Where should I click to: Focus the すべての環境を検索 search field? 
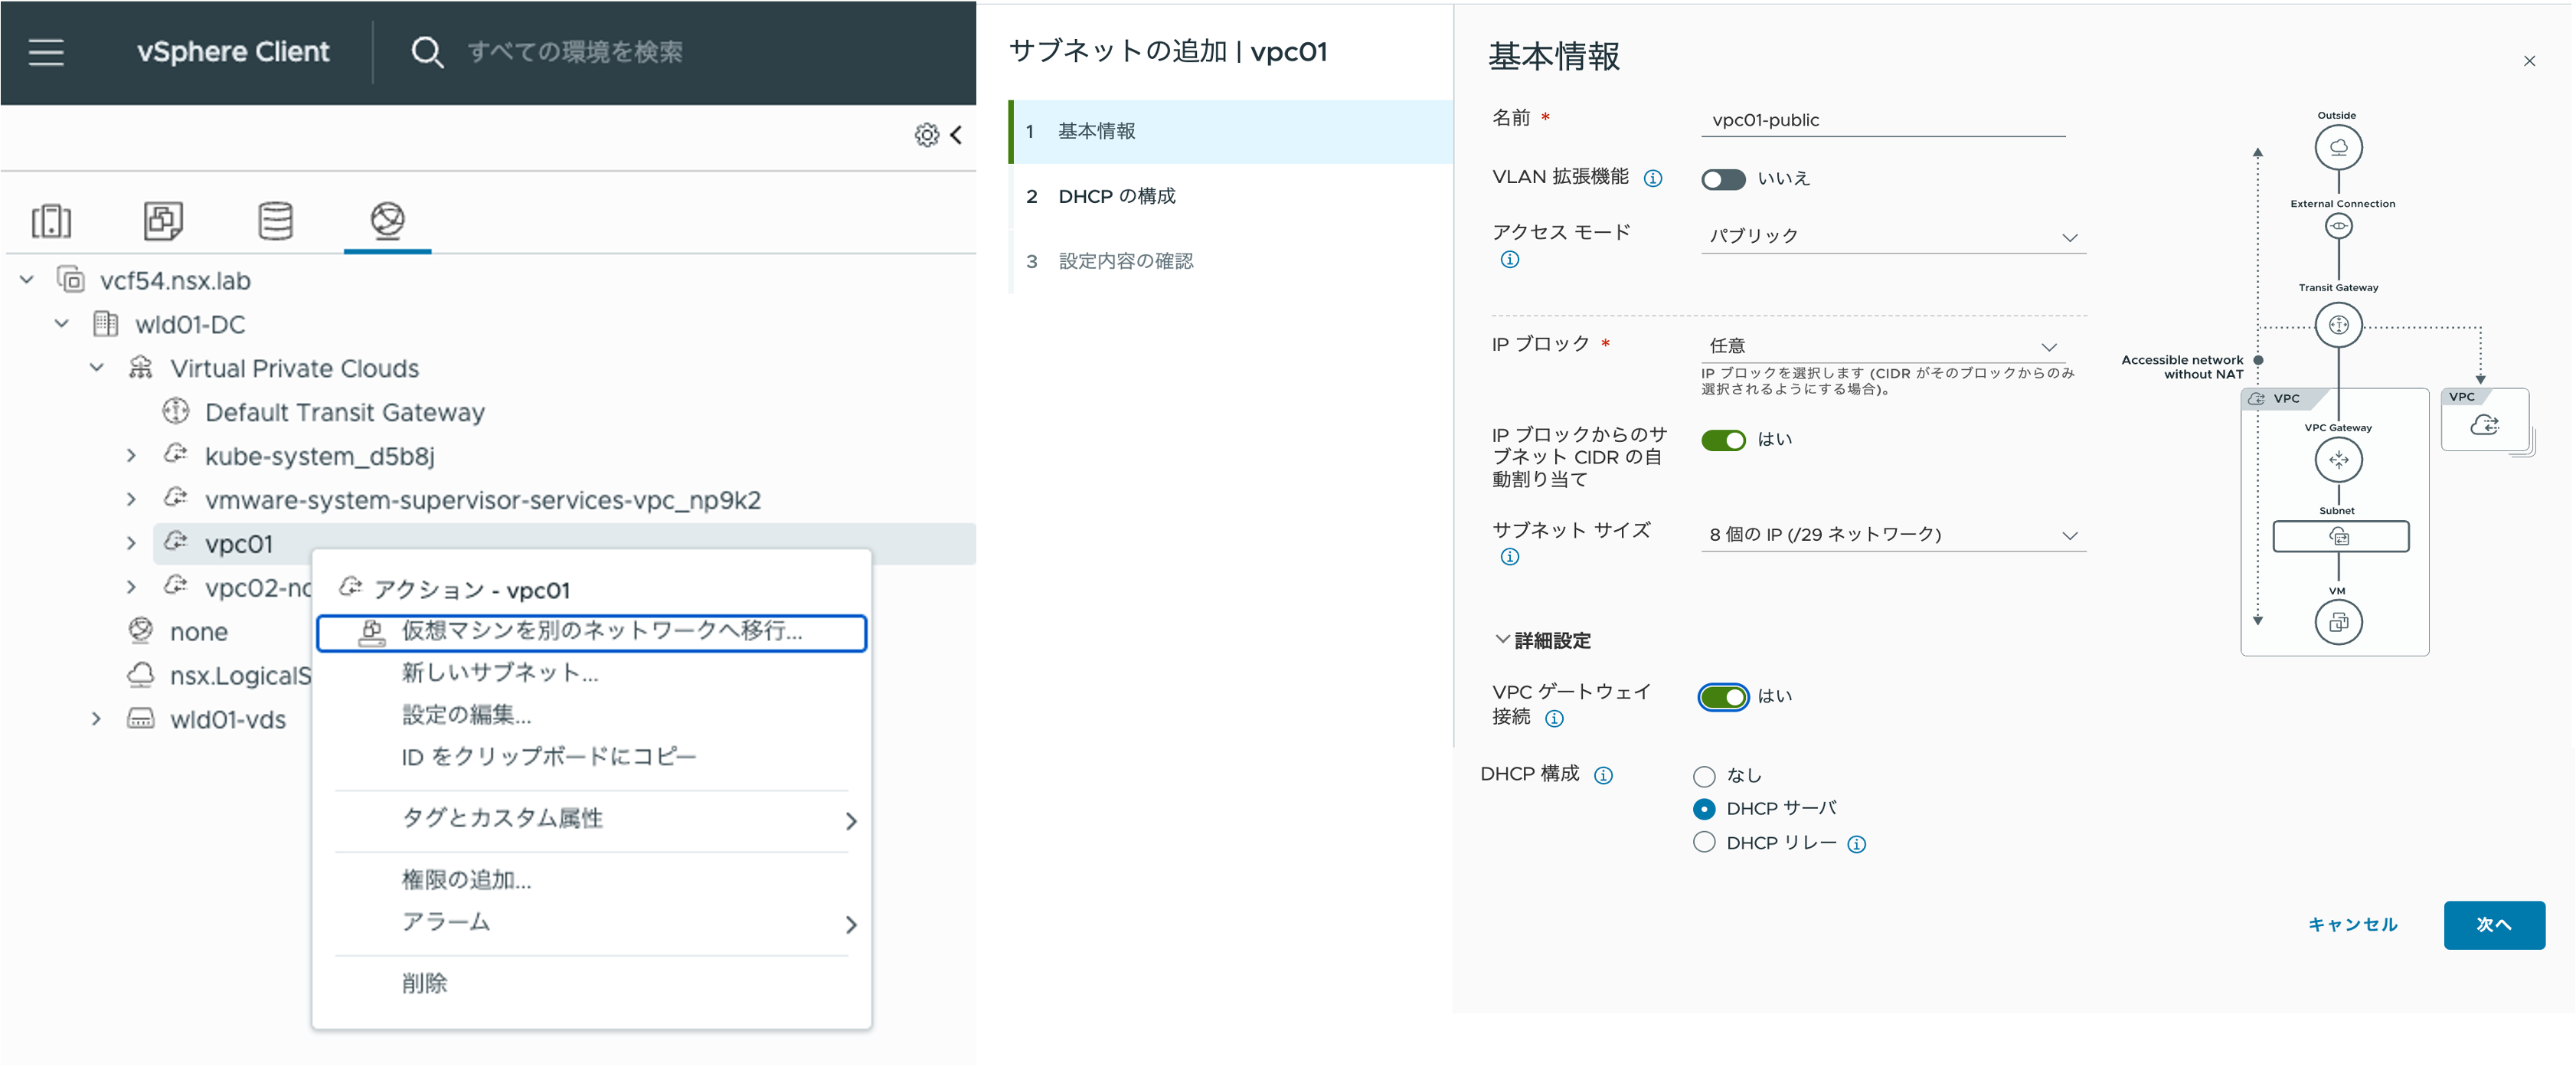[x=575, y=52]
